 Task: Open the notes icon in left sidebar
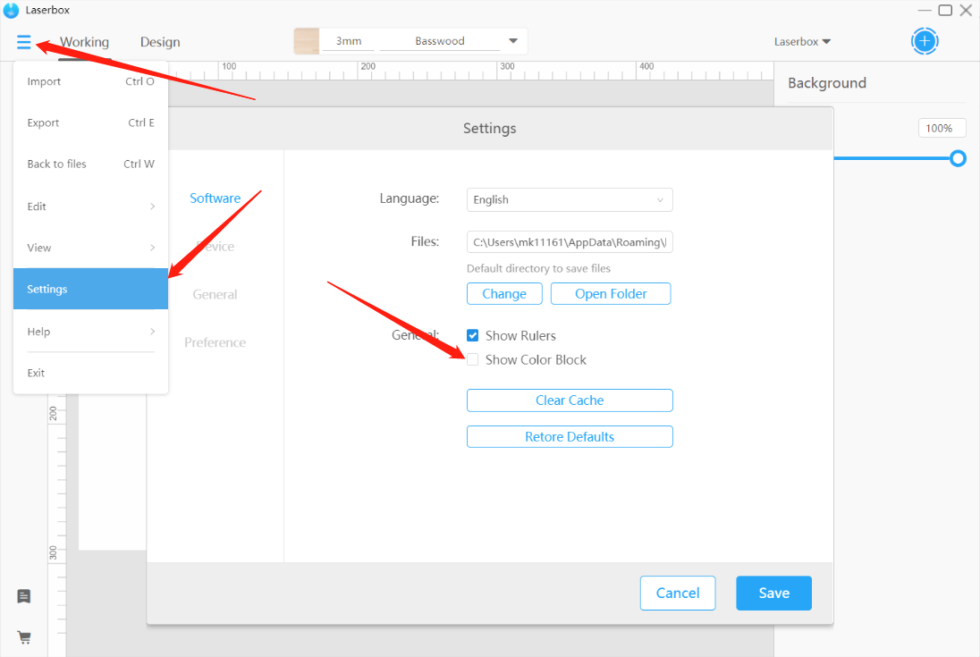(24, 596)
